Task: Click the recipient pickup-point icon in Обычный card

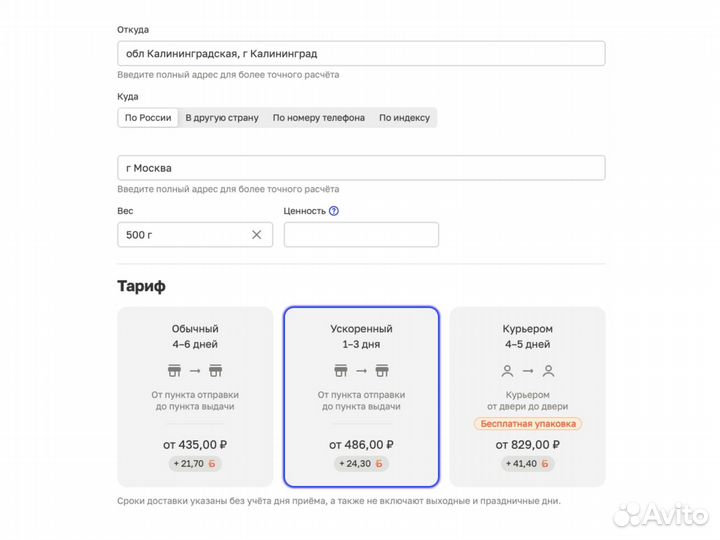Action: 215,370
